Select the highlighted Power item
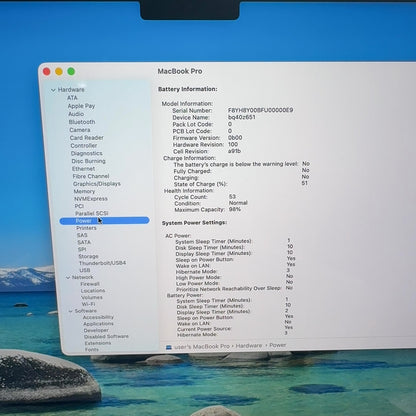 [x=104, y=221]
